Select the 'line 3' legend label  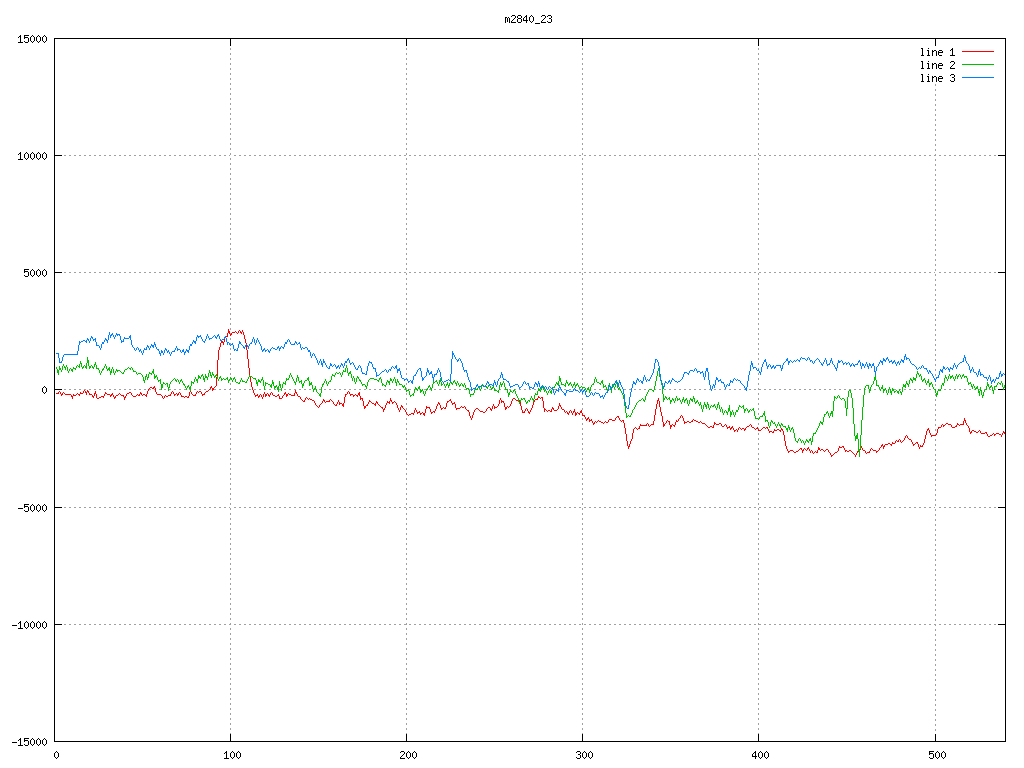coord(937,78)
